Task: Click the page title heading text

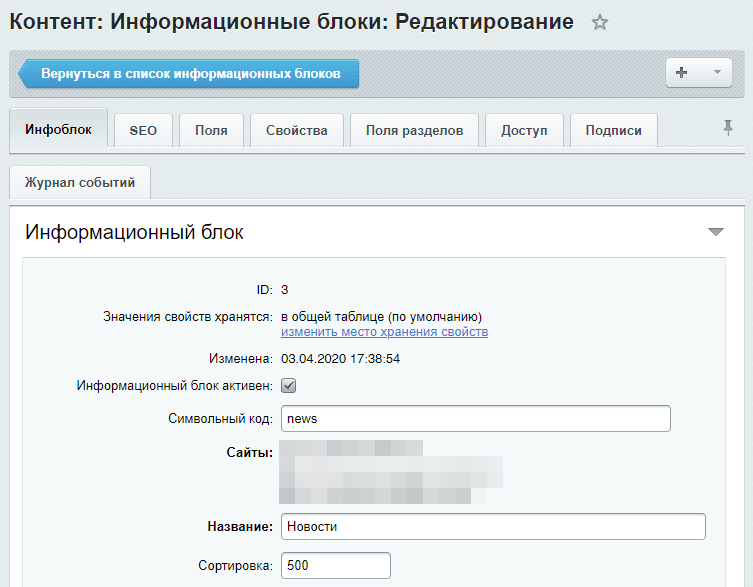Action: coord(291,22)
